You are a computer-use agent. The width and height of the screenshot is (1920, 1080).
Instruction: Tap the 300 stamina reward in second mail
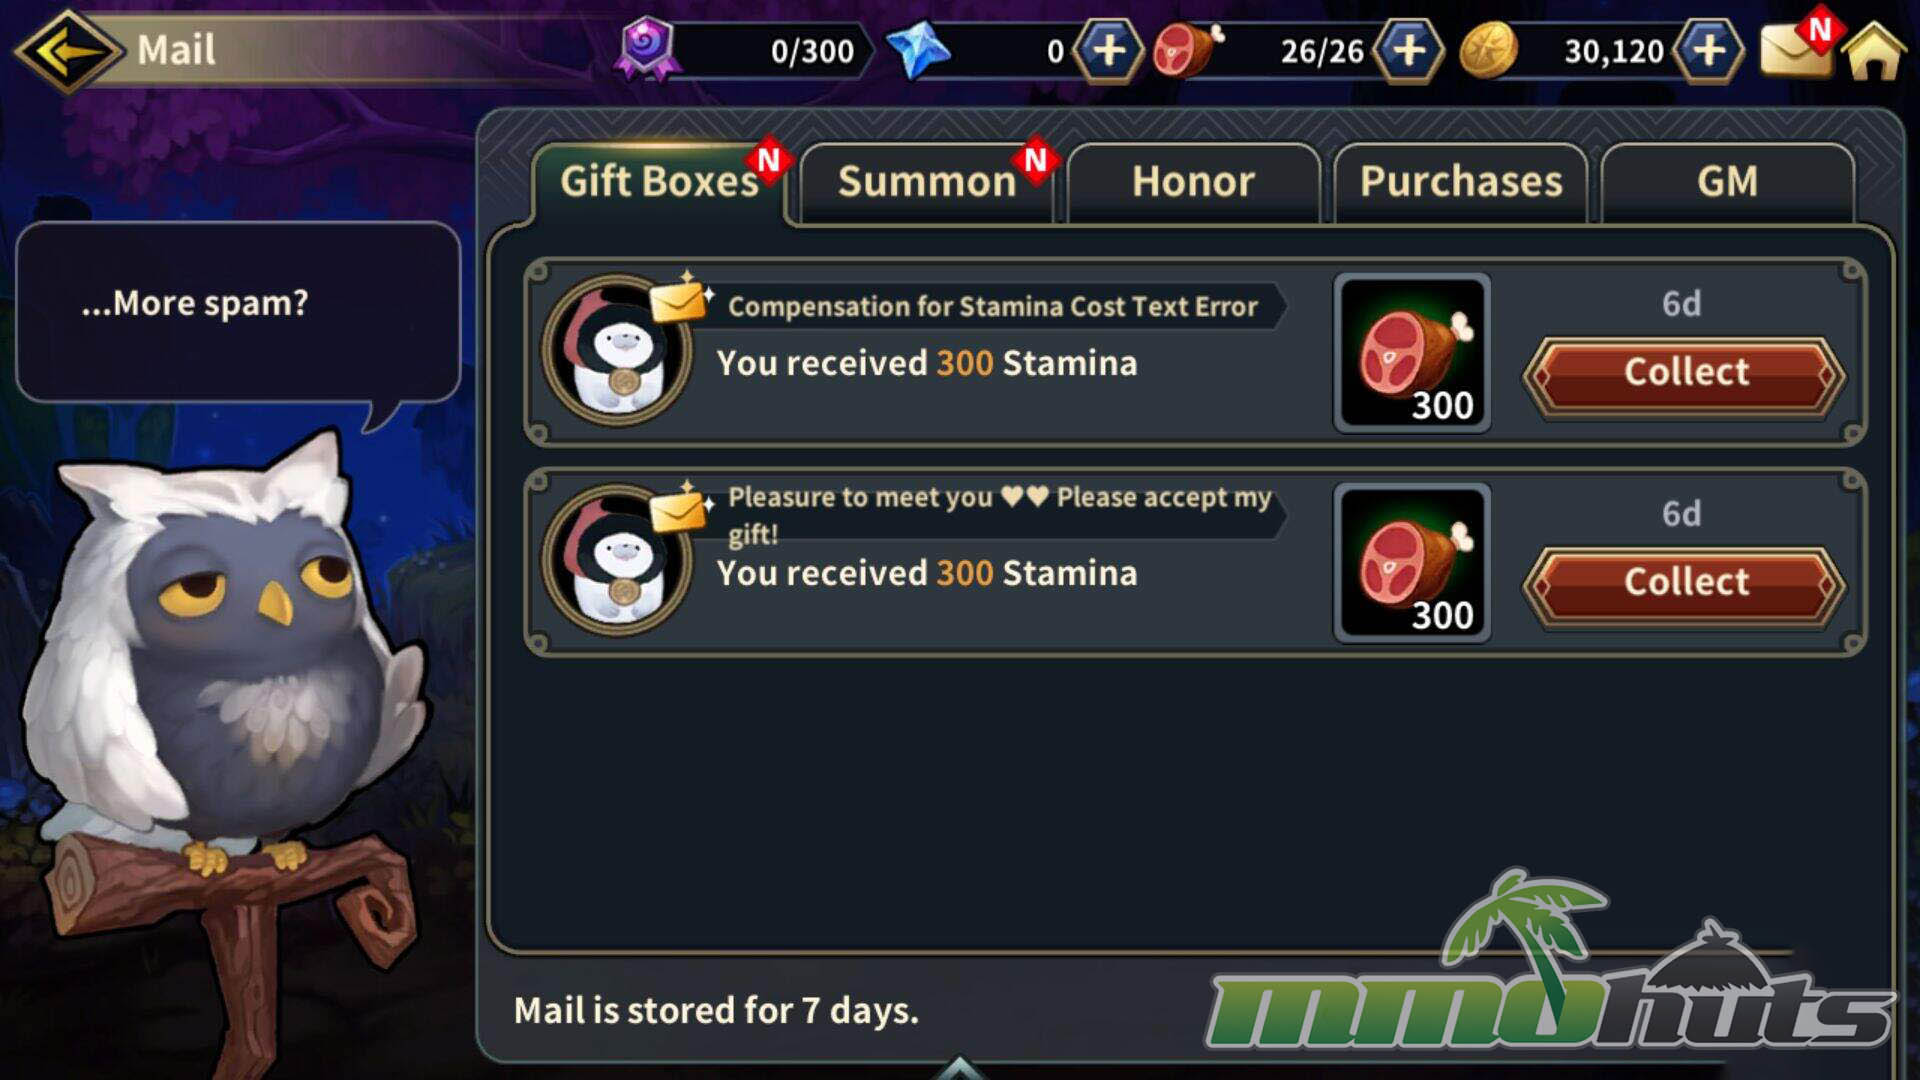coord(1412,562)
